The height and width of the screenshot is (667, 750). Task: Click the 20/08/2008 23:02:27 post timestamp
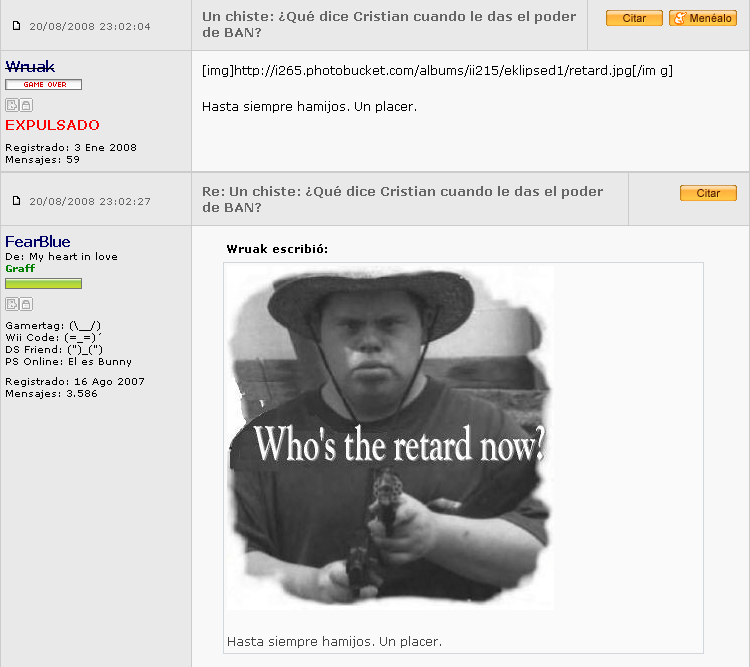pyautogui.click(x=90, y=201)
